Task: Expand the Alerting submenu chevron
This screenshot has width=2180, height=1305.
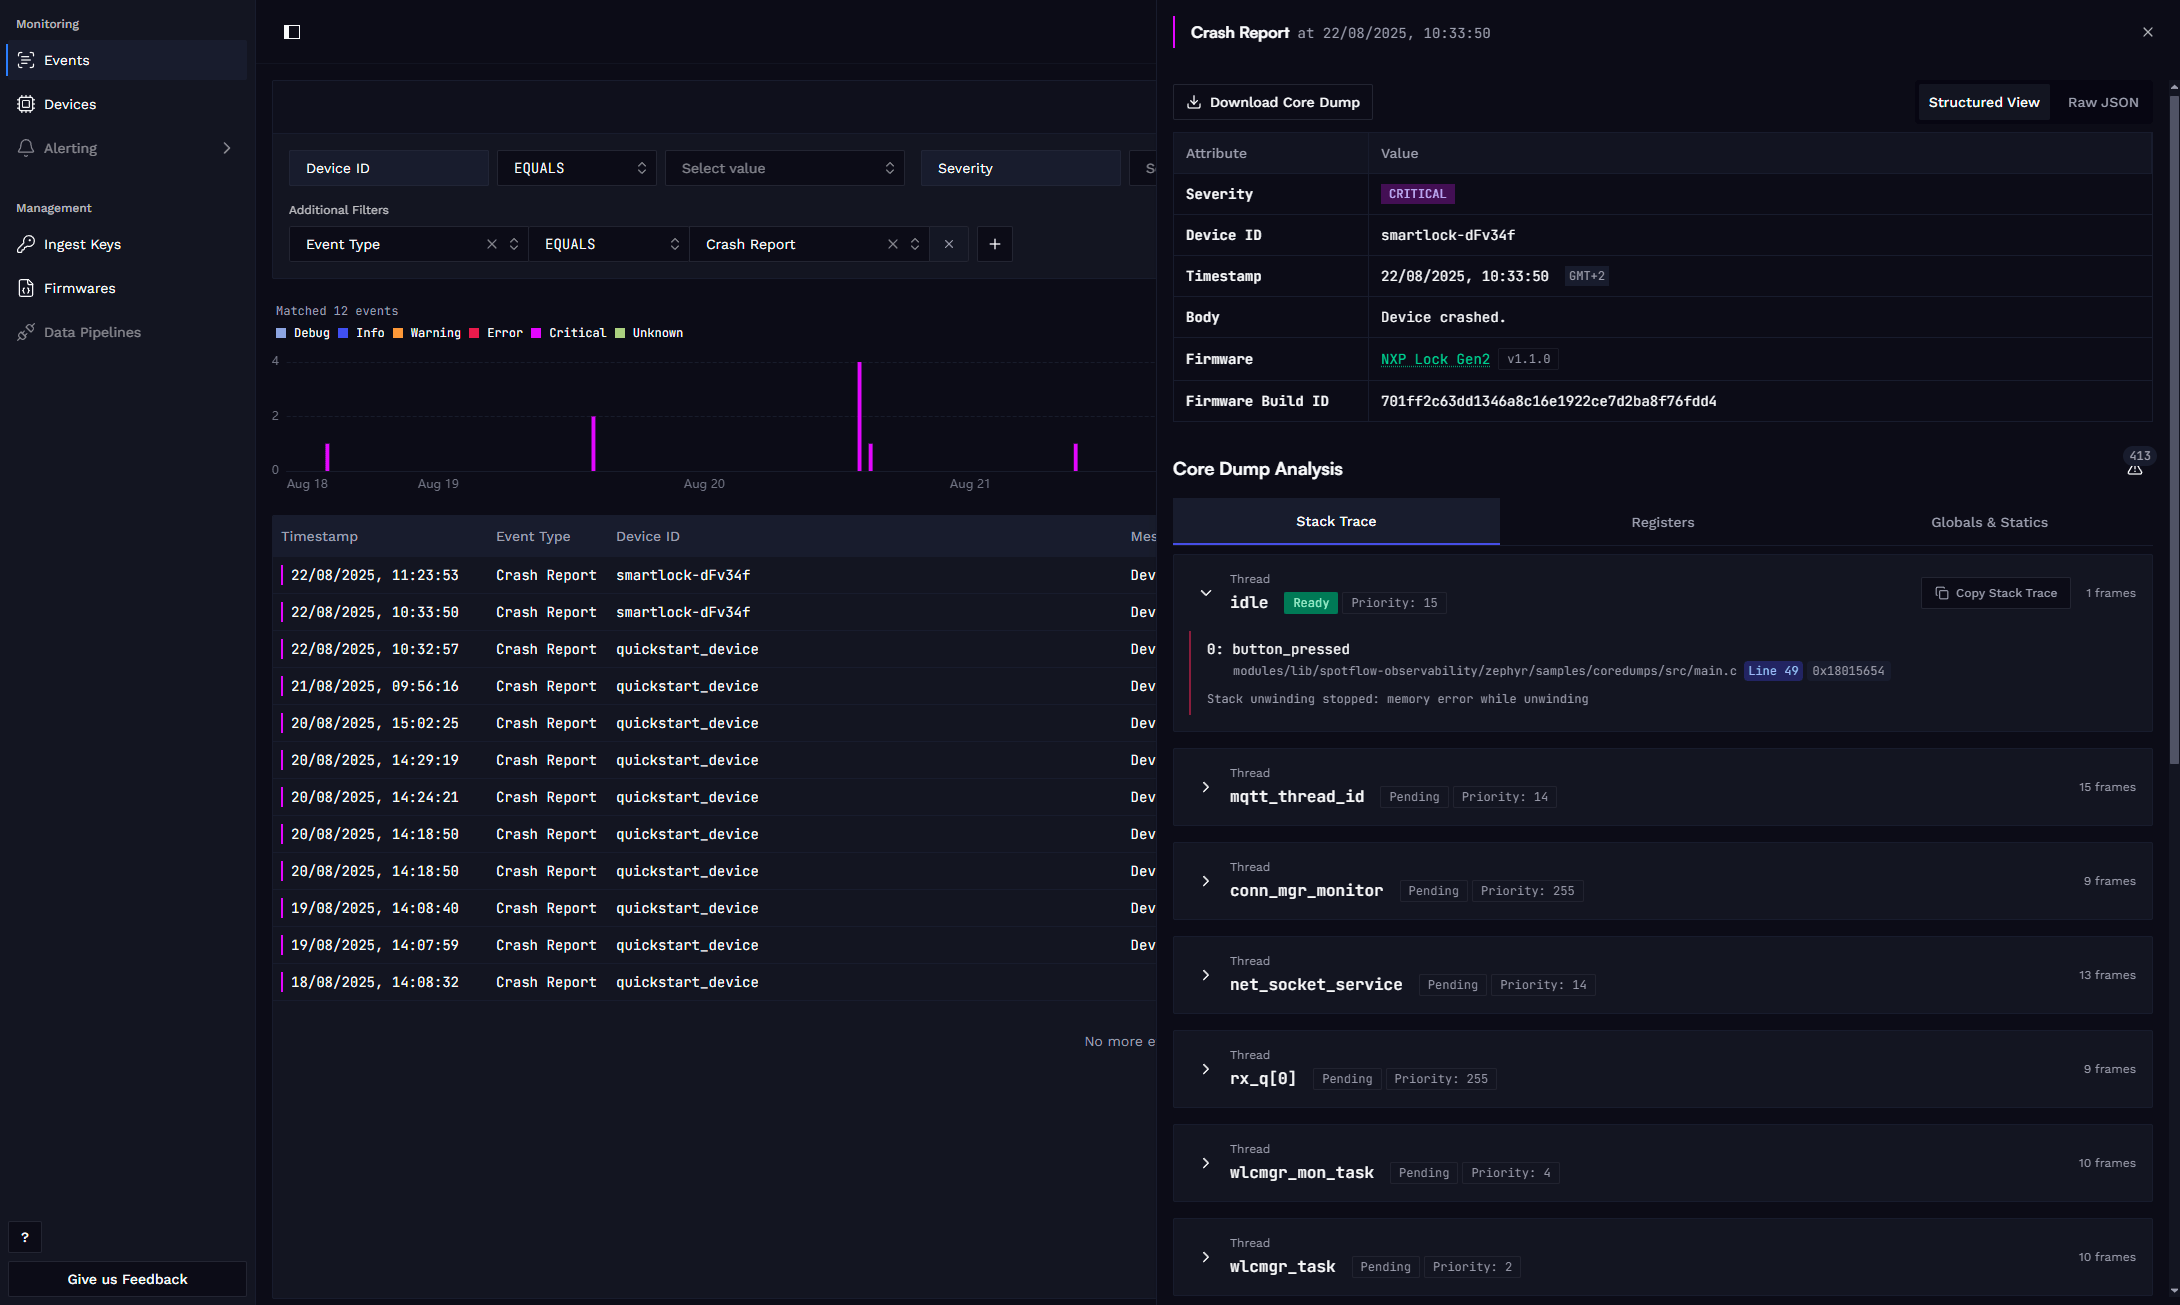Action: click(227, 148)
